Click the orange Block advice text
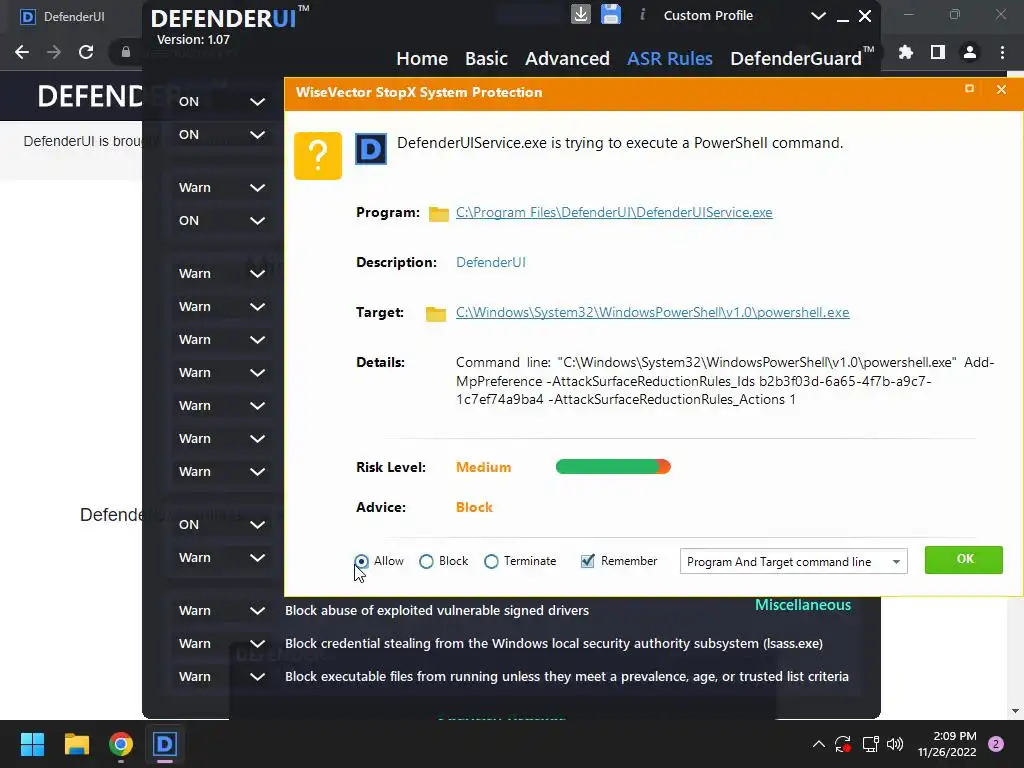This screenshot has width=1024, height=768. [x=474, y=507]
